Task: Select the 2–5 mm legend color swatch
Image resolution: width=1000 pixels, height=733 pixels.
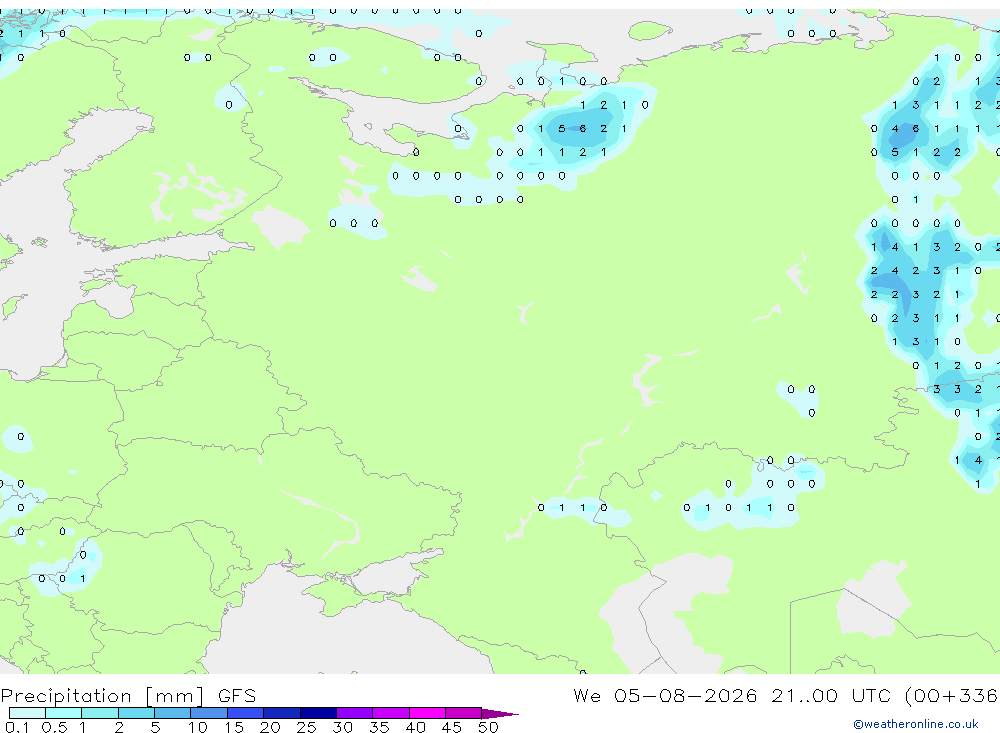Action: [x=136, y=713]
